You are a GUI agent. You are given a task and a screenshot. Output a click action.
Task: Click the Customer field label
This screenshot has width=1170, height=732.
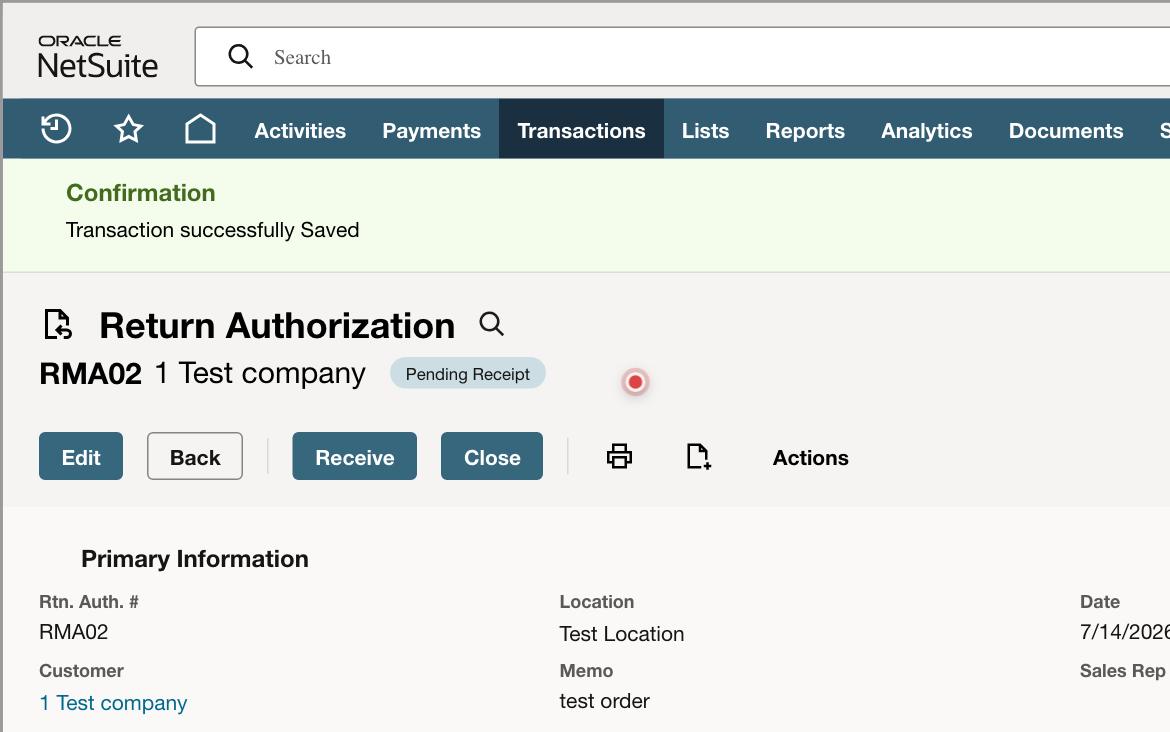click(x=81, y=671)
